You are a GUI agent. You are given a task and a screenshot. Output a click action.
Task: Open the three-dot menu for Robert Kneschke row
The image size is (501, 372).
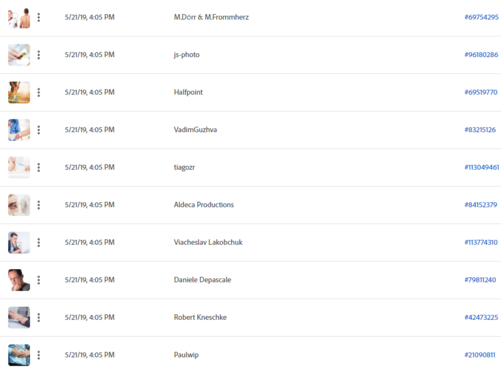pos(39,317)
